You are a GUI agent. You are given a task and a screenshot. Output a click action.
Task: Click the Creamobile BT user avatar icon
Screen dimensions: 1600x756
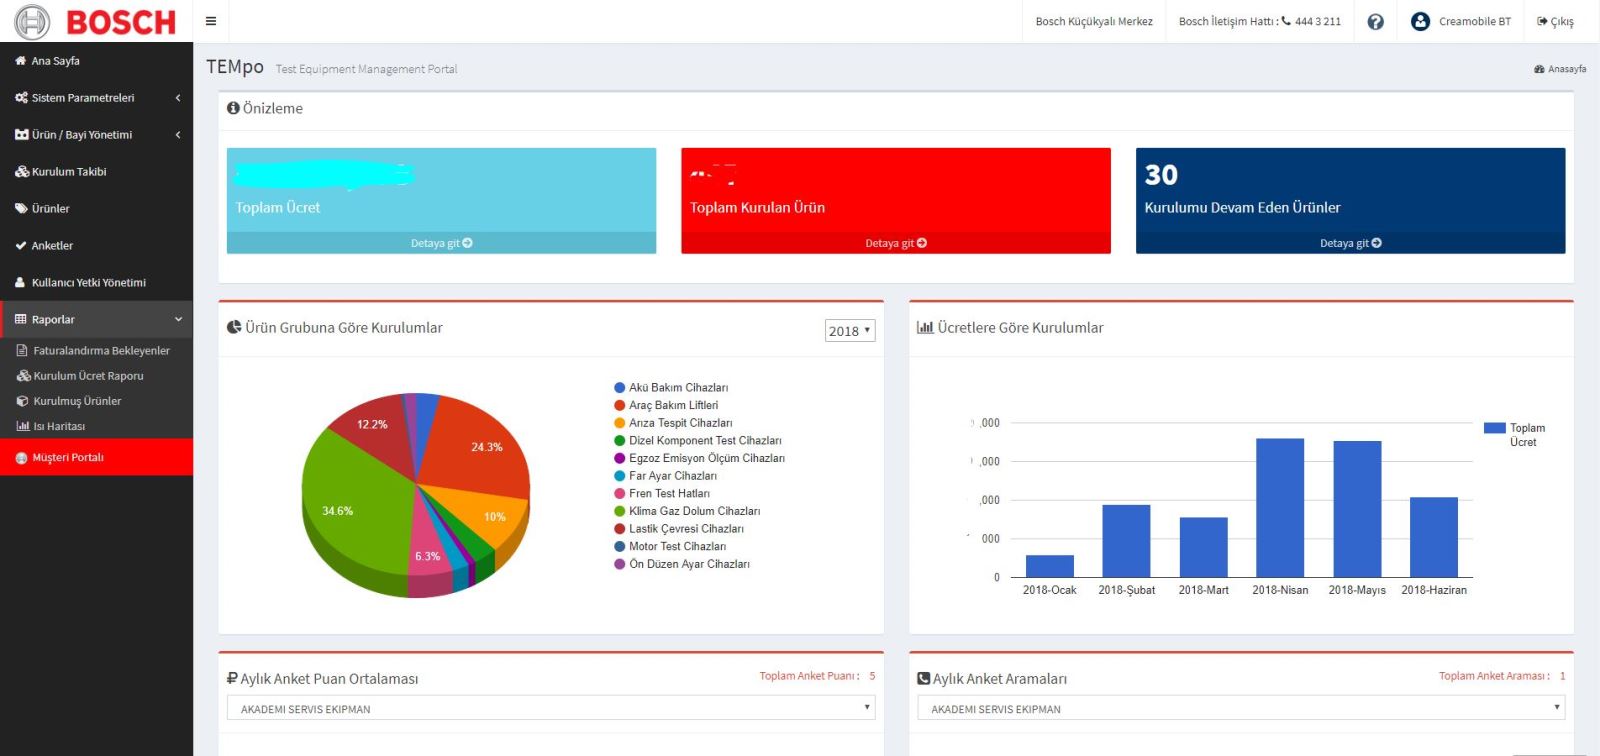coord(1420,21)
